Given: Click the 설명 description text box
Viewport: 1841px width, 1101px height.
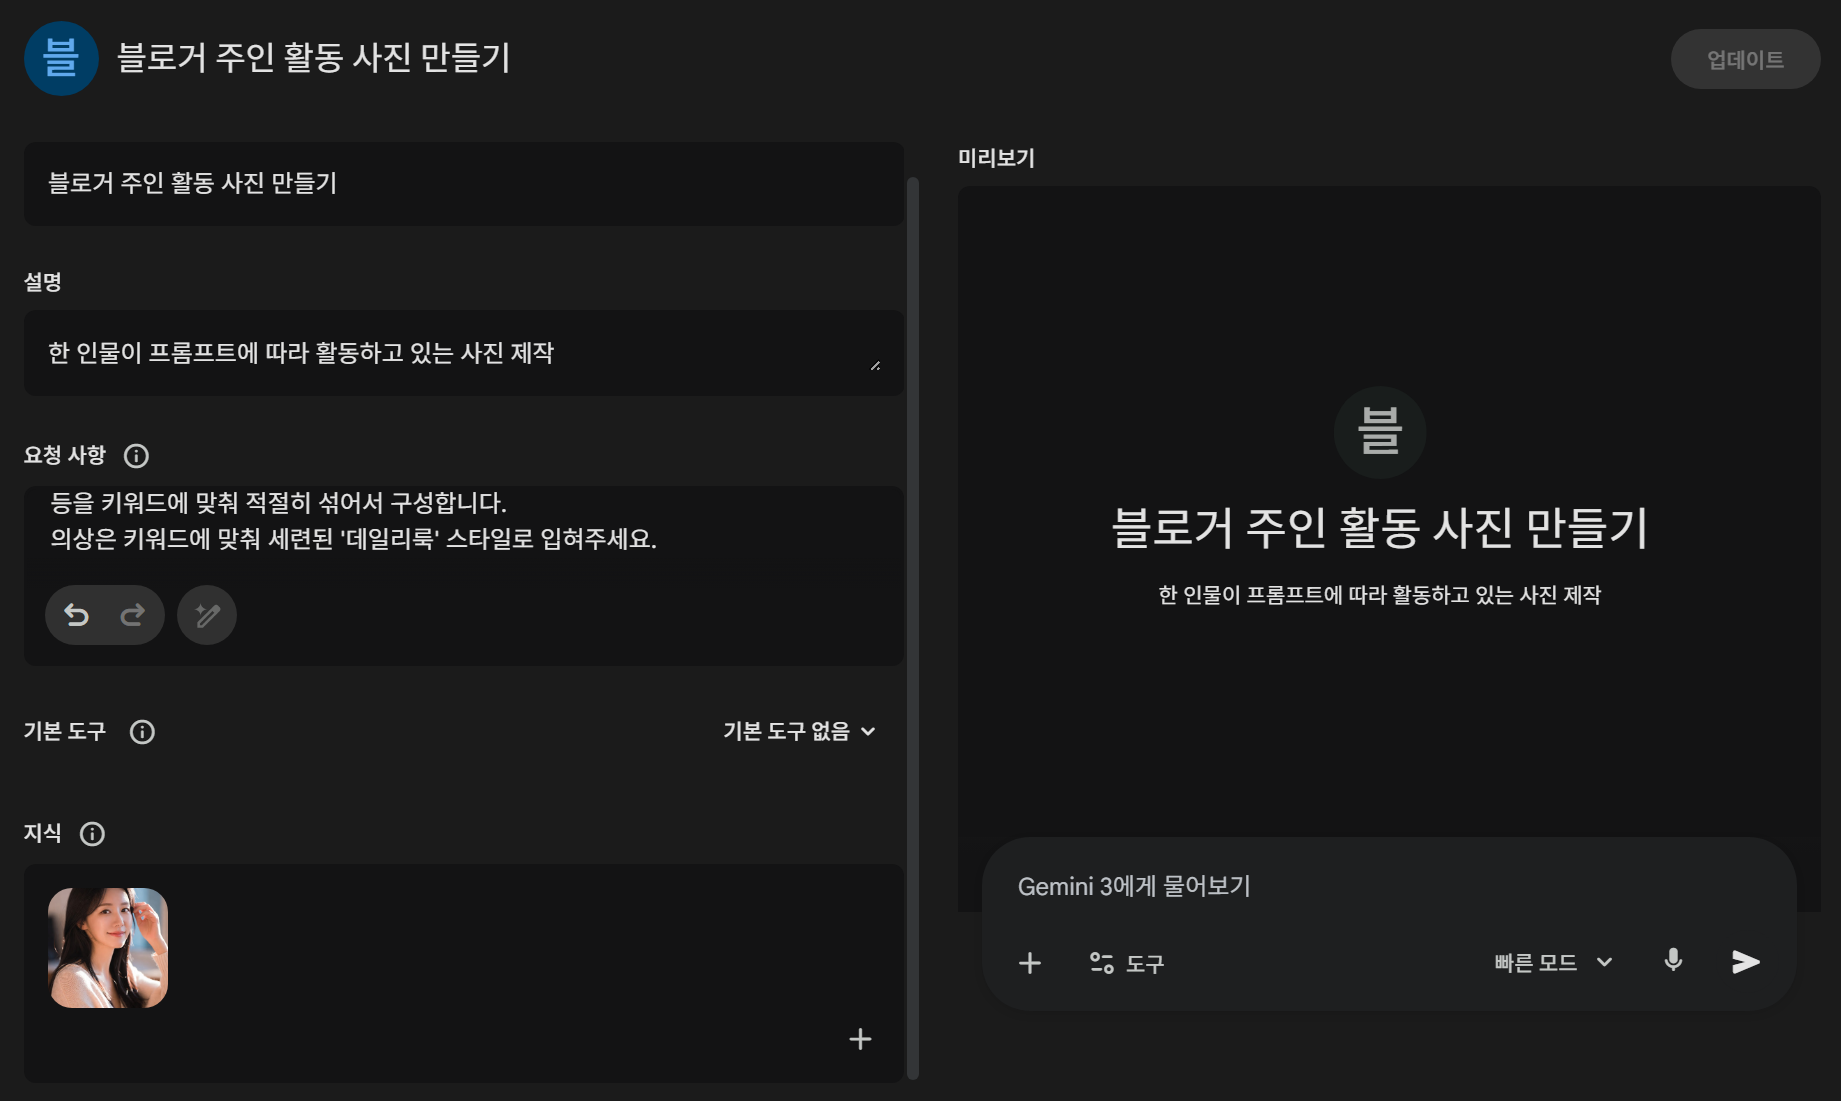Looking at the screenshot, I should click(x=464, y=353).
